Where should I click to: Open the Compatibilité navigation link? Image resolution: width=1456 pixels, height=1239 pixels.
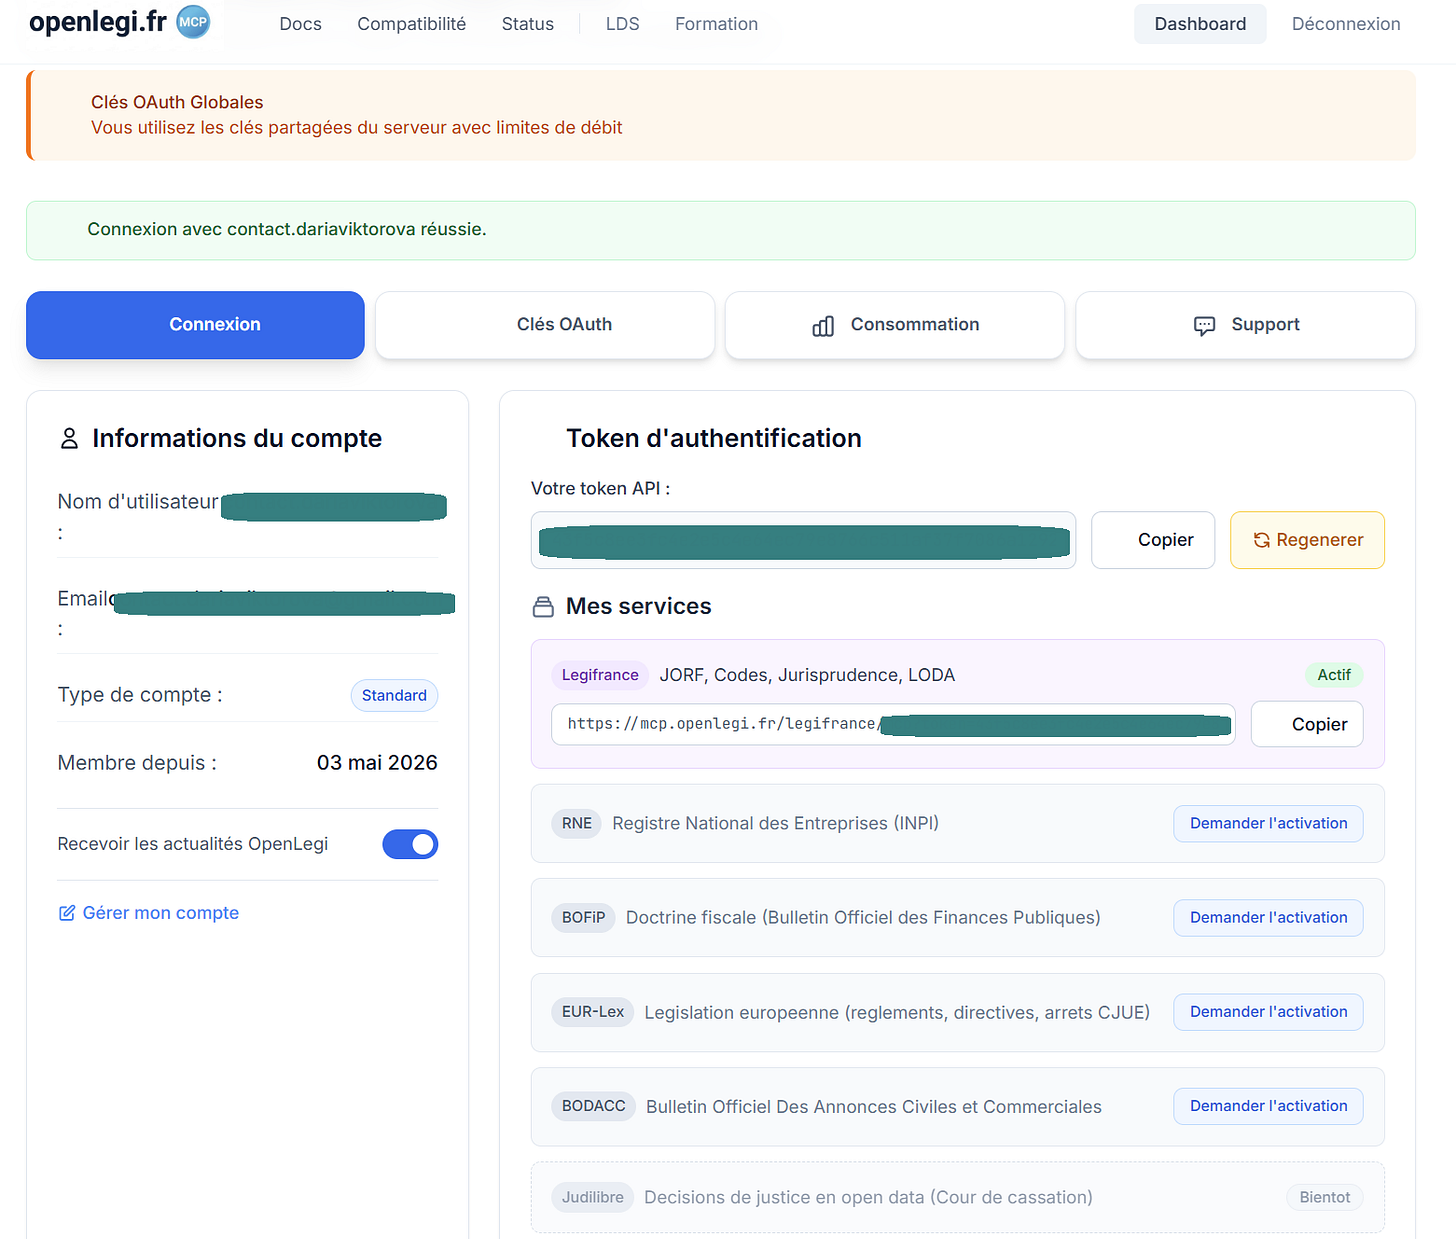point(412,24)
